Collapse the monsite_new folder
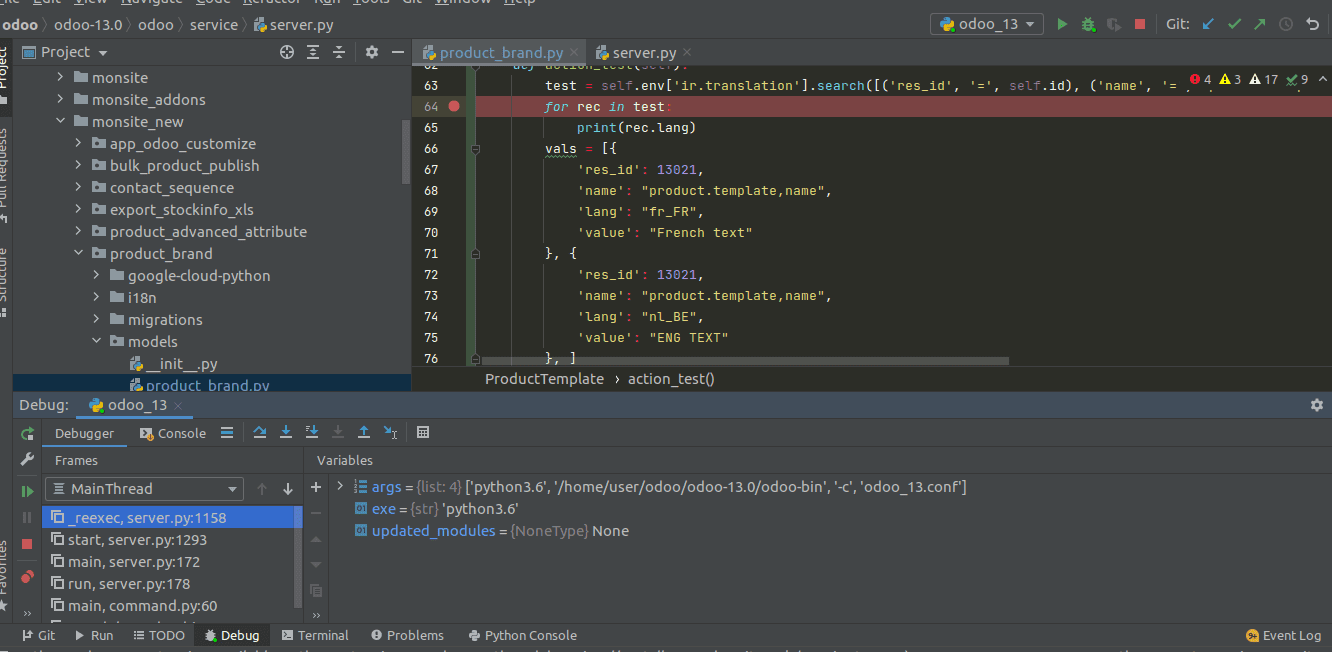 (x=60, y=121)
